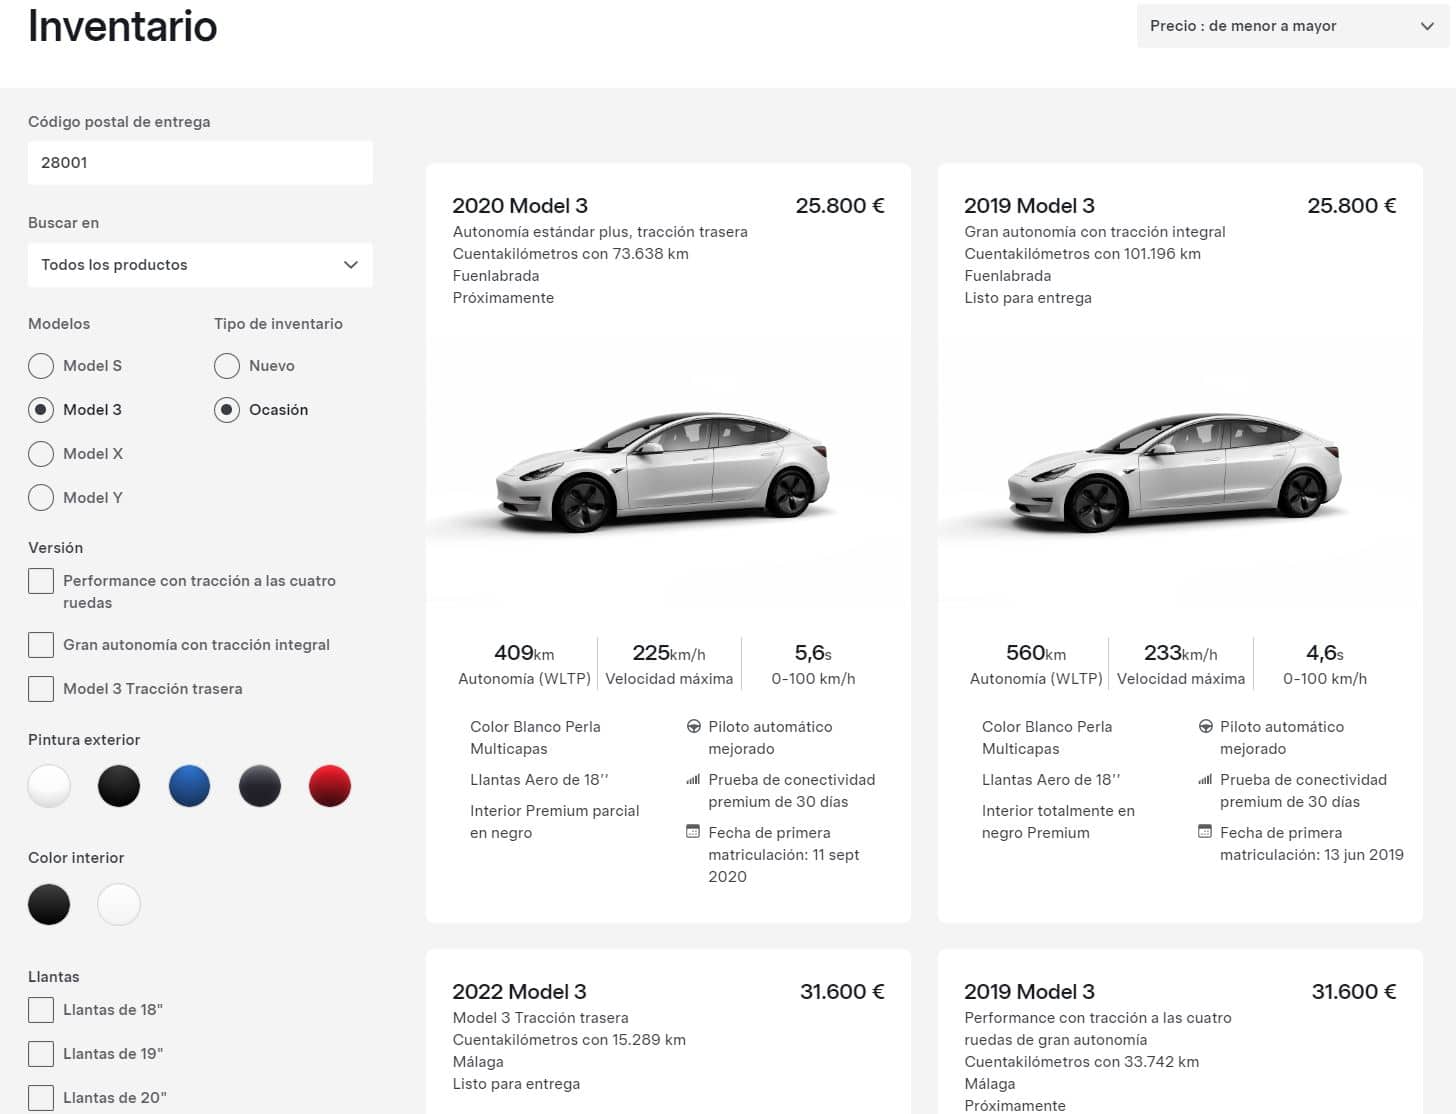Choose Nuevo inventory type
This screenshot has height=1114, width=1456.
click(x=227, y=366)
